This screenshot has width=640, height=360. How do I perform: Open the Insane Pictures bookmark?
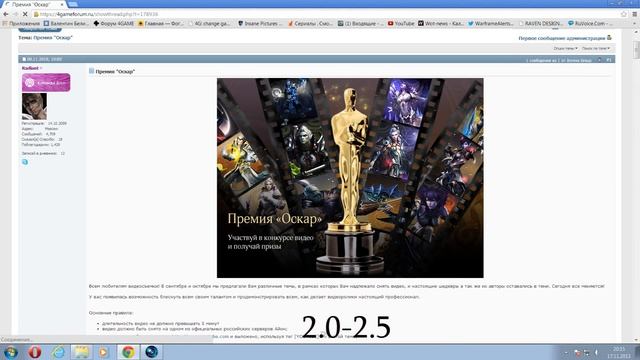click(x=260, y=24)
